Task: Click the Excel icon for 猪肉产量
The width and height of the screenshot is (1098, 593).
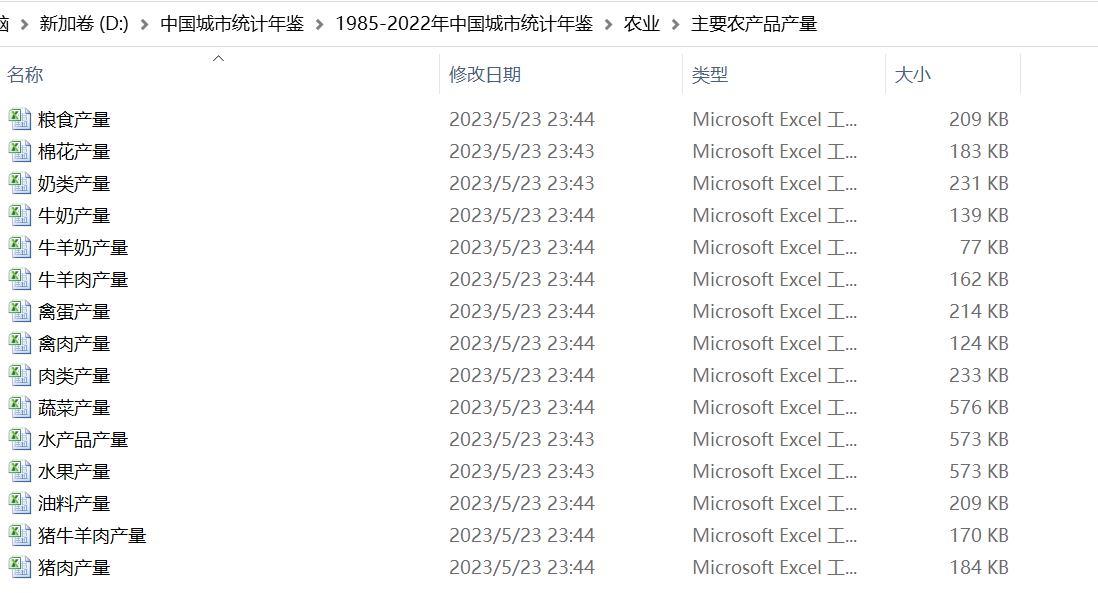Action: [20, 567]
